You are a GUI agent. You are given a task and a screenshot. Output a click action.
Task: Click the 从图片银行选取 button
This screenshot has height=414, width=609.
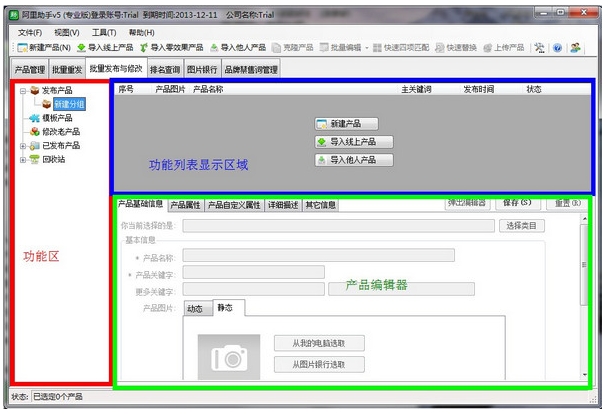coord(319,365)
